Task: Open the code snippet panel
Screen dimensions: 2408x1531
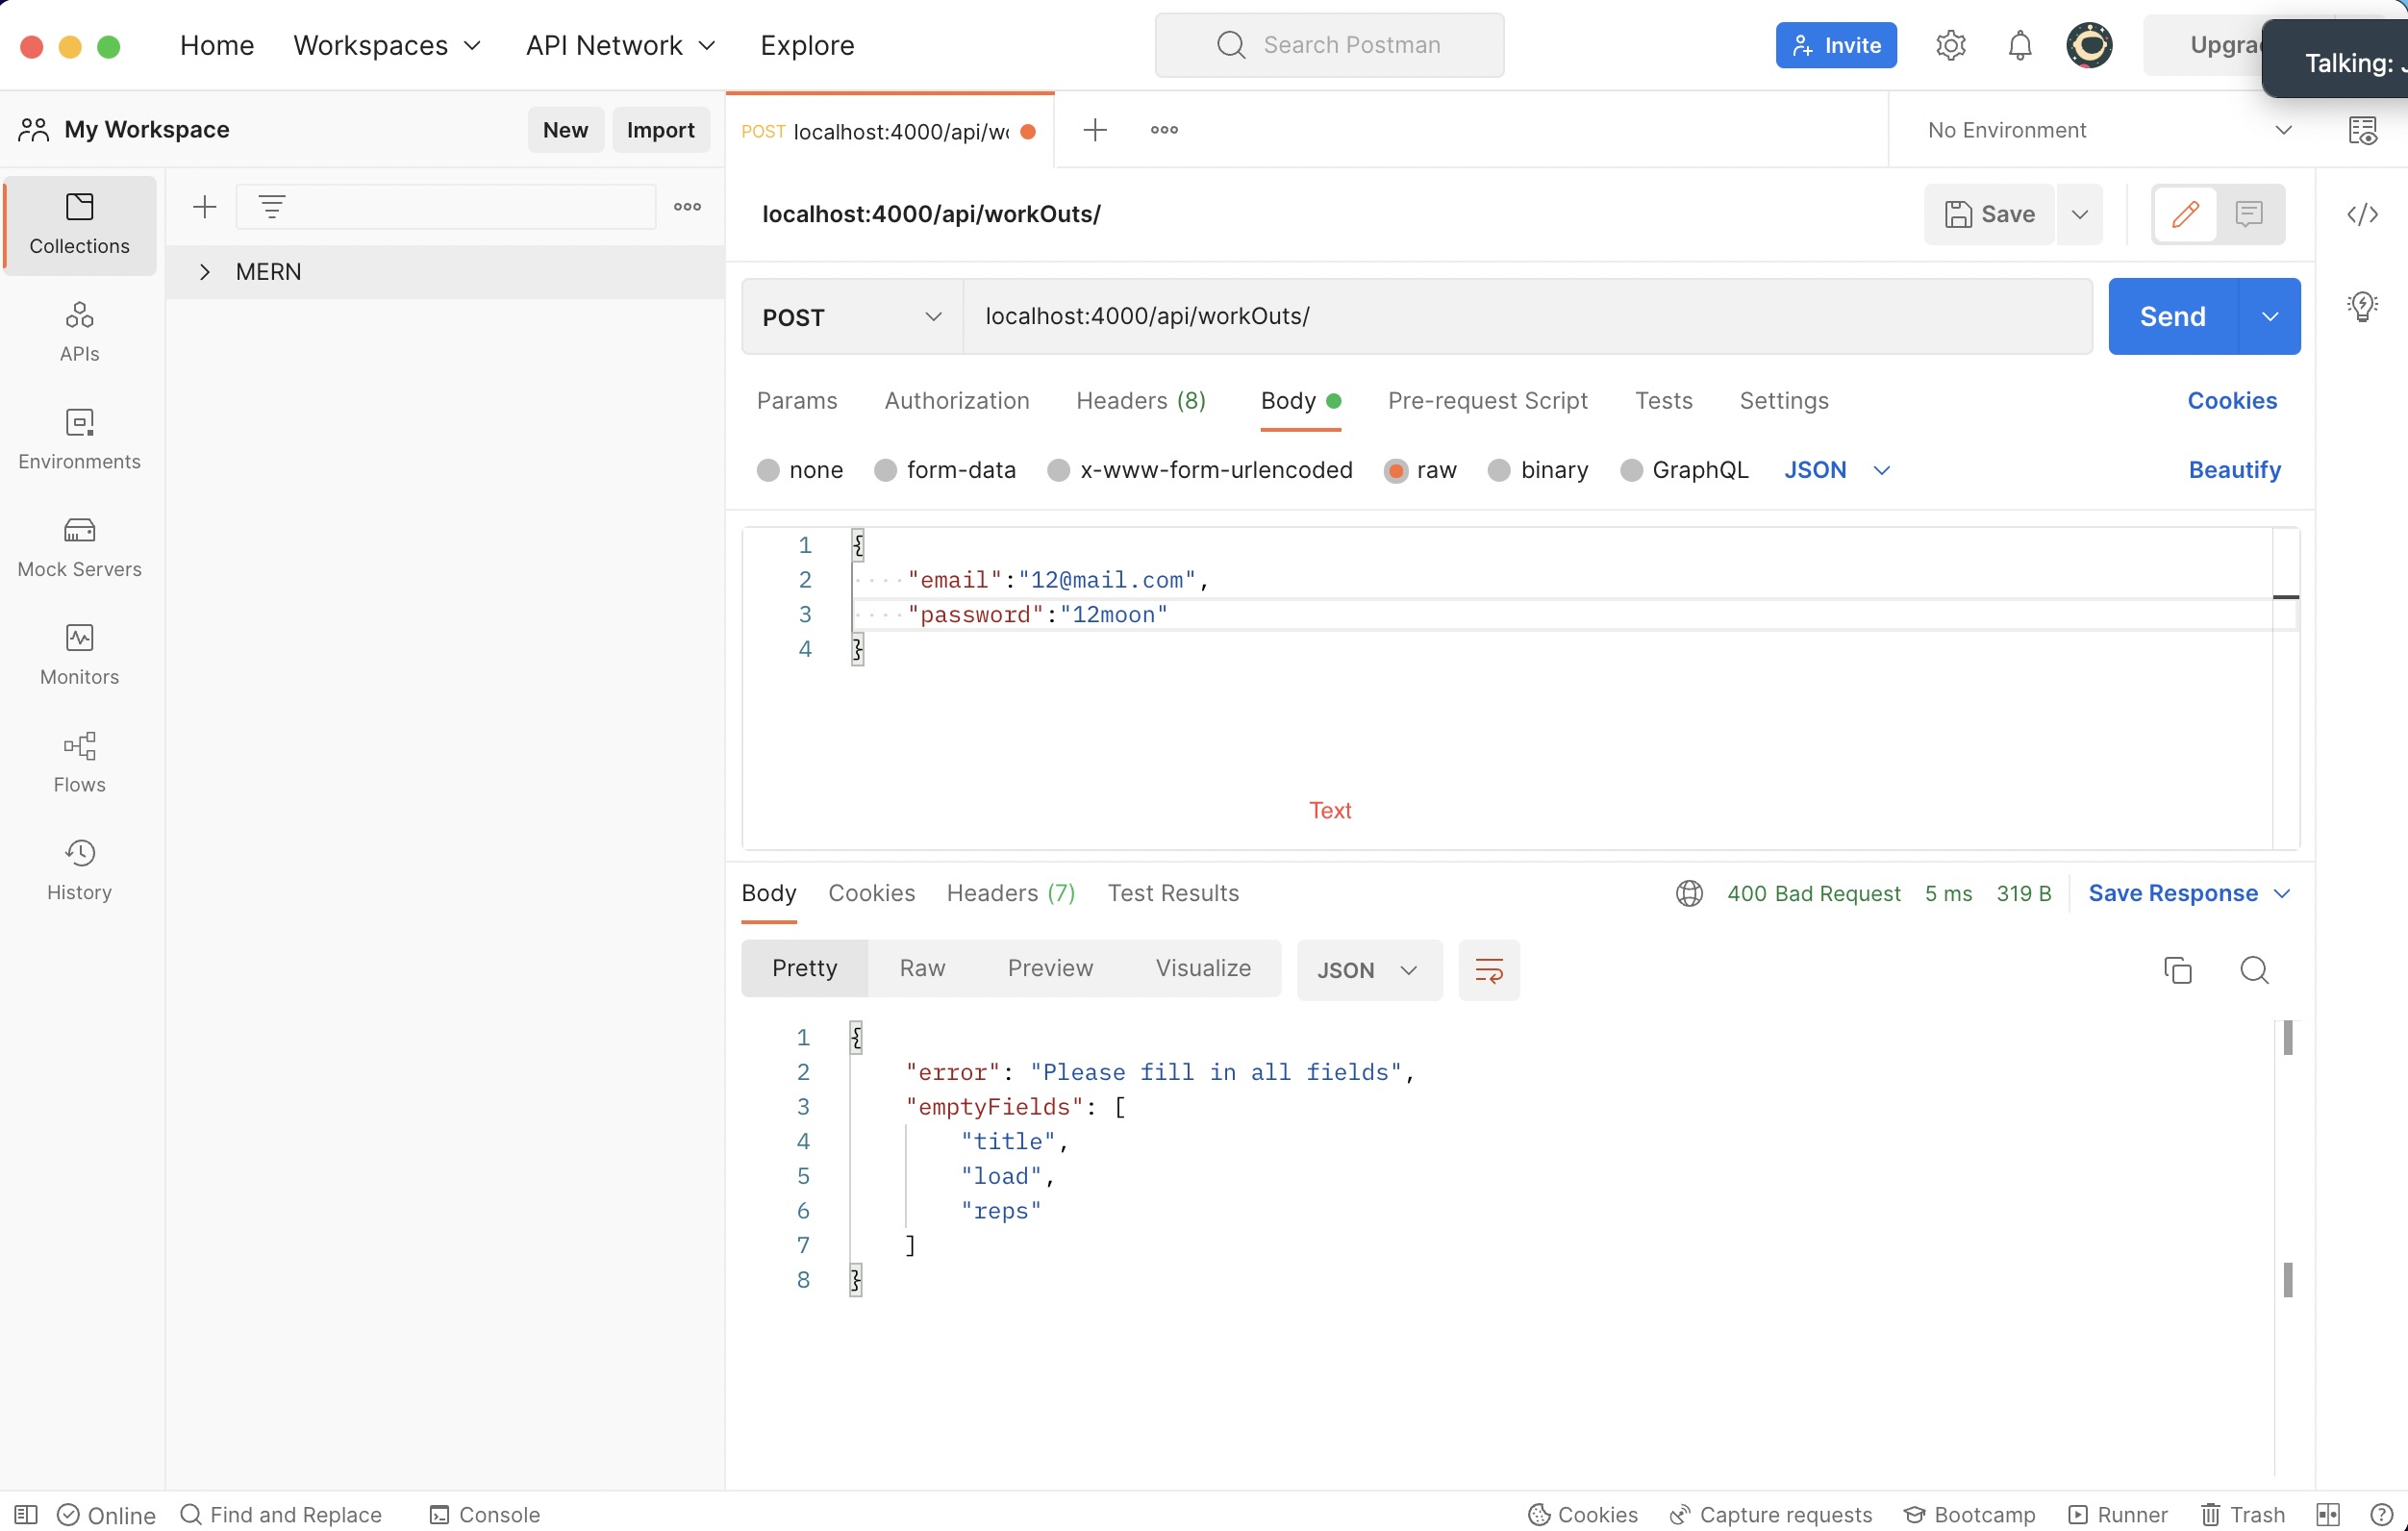Action: pos(2362,214)
